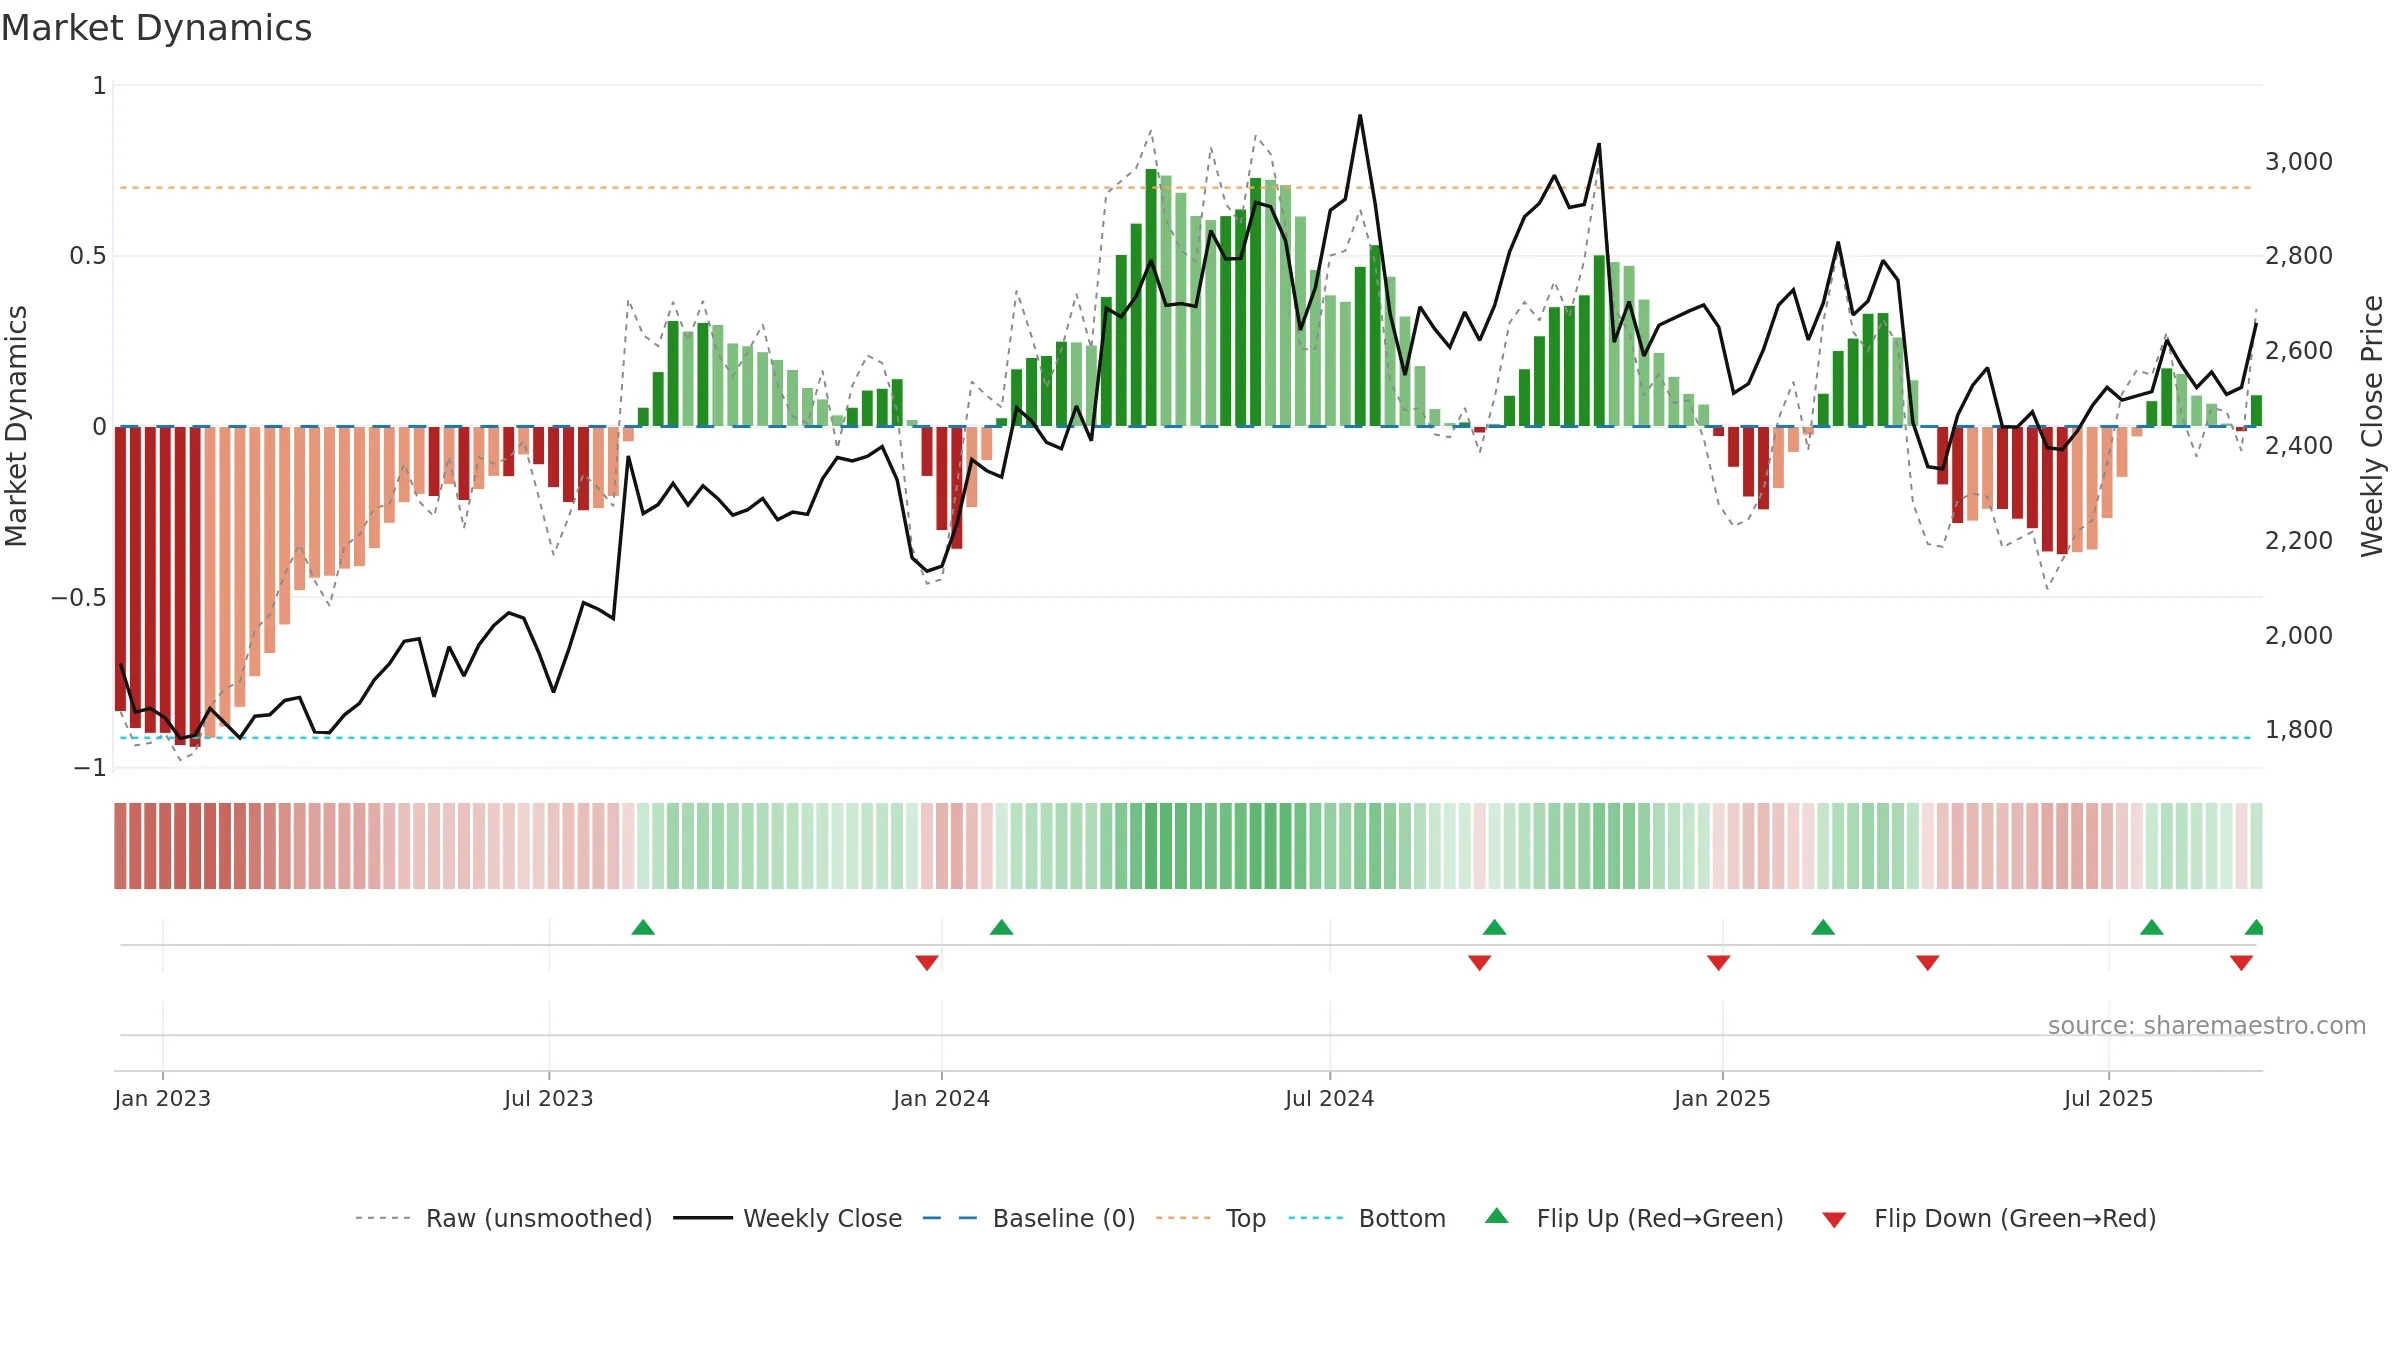
Task: Click the last light green heat strip cell
Action: (x=2256, y=846)
